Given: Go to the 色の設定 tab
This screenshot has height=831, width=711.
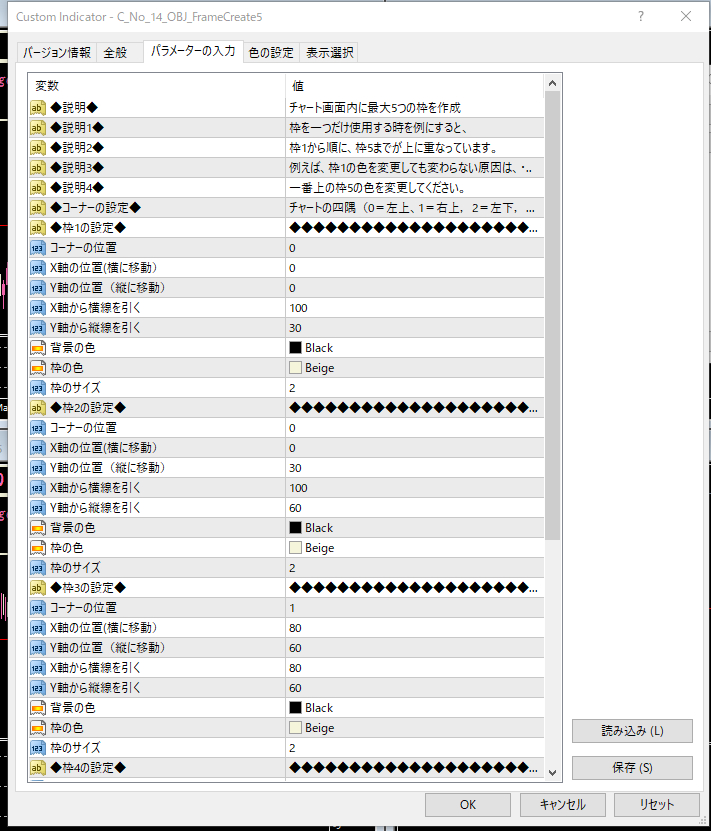Looking at the screenshot, I should [x=271, y=52].
